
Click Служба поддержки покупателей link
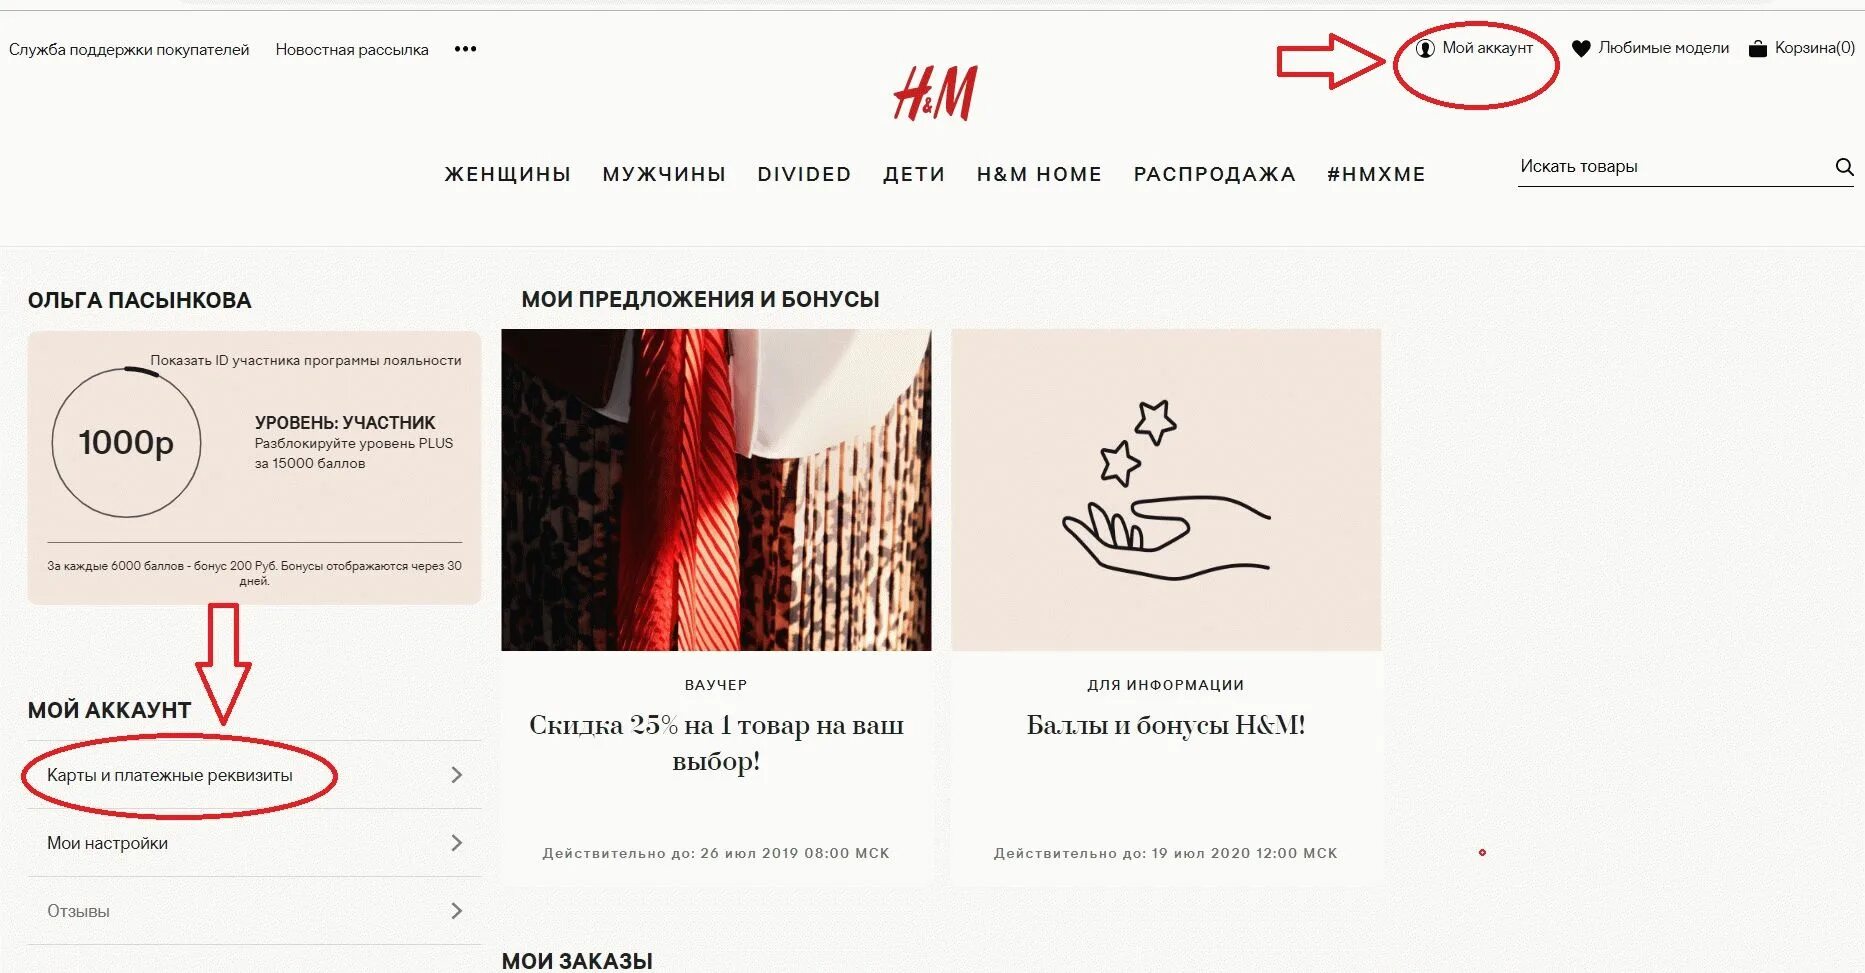[129, 49]
